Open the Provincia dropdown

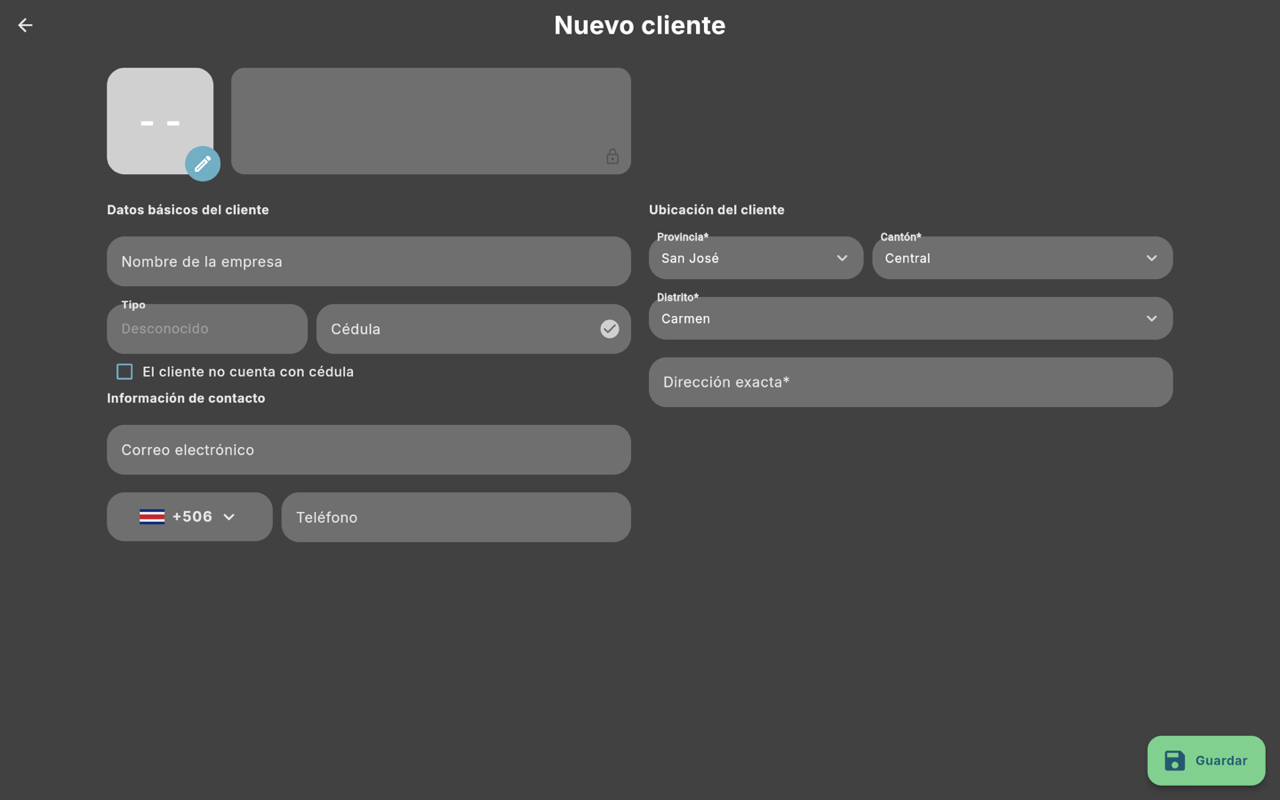click(756, 258)
